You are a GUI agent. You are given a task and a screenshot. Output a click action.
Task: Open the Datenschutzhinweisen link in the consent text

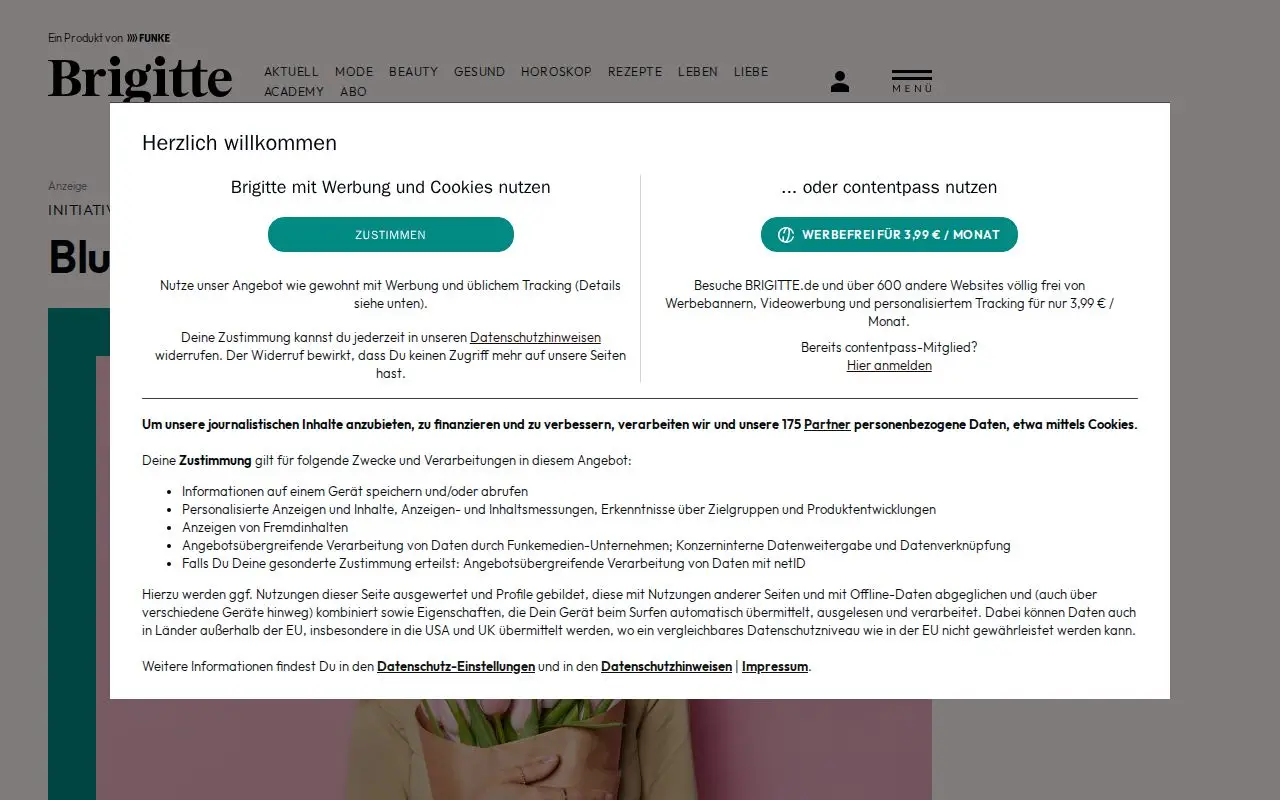point(535,338)
